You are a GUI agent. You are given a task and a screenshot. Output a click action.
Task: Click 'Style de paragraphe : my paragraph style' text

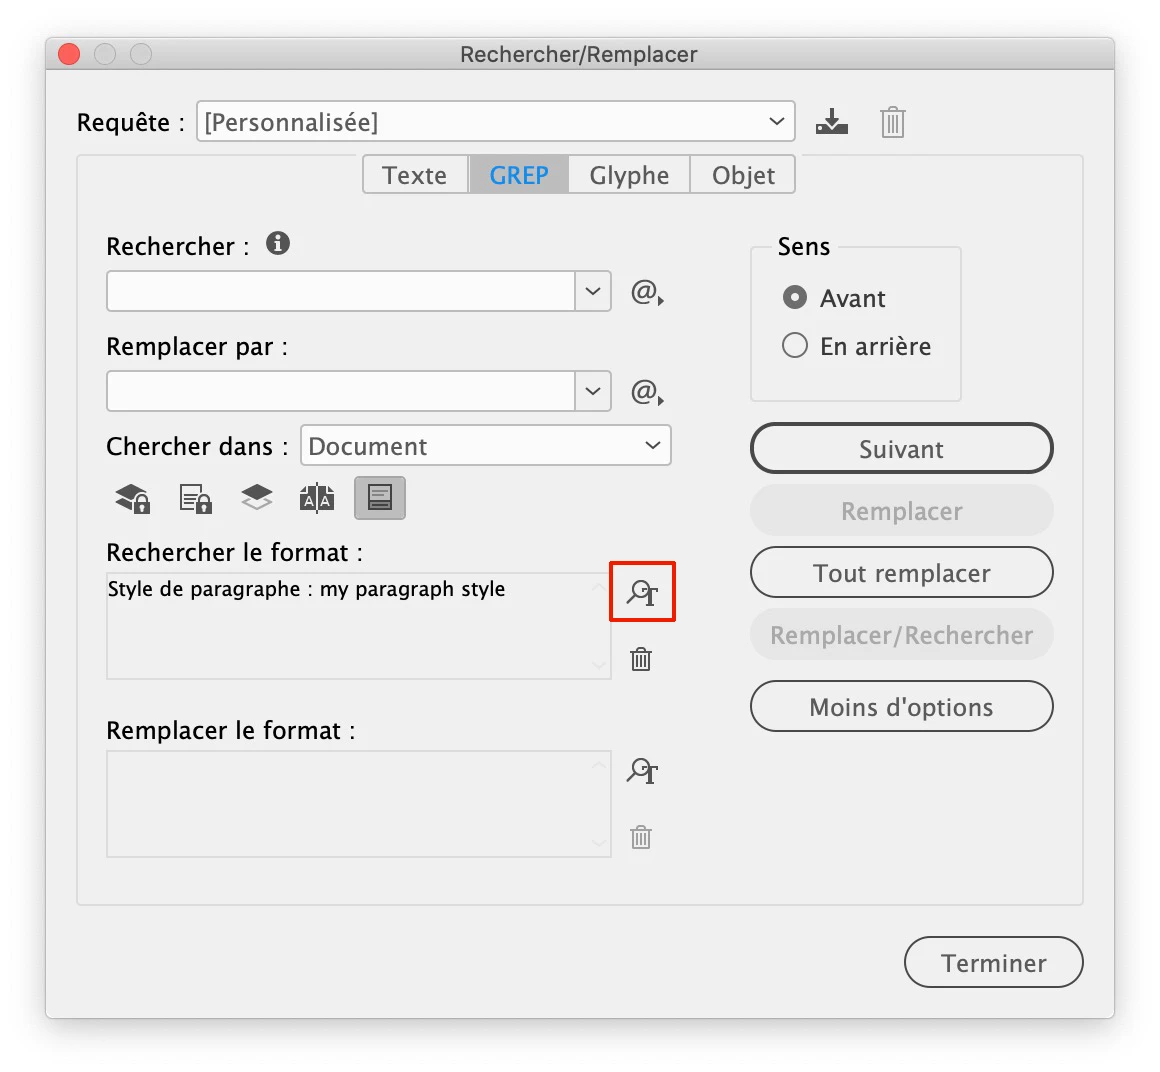pos(306,590)
